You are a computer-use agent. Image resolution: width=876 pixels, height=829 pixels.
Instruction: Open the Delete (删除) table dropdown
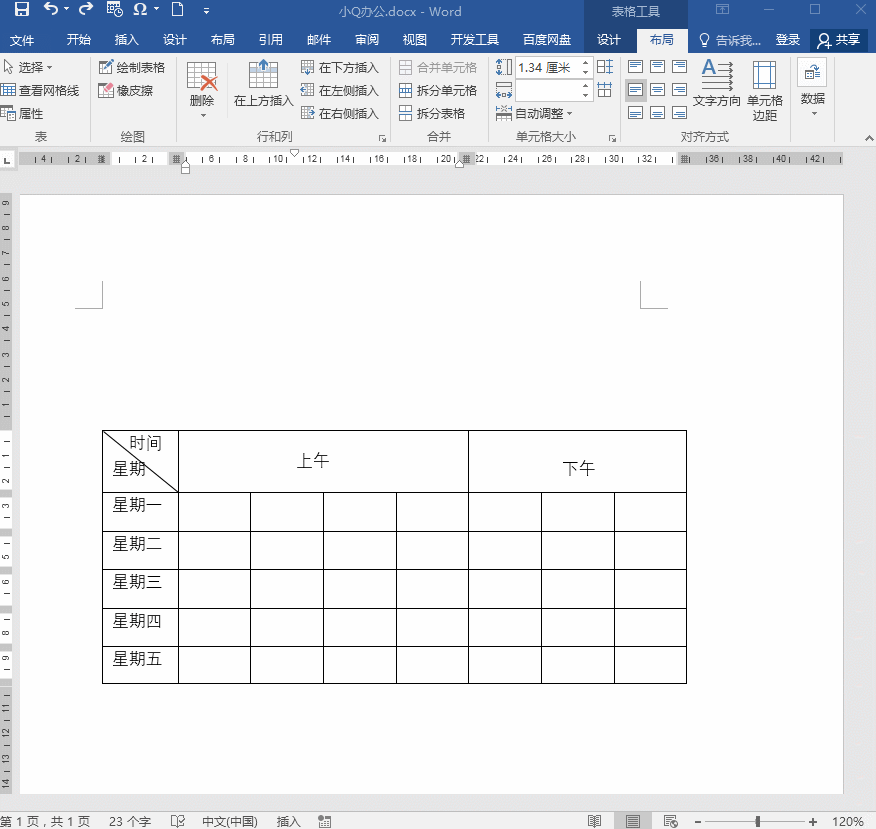(x=202, y=90)
